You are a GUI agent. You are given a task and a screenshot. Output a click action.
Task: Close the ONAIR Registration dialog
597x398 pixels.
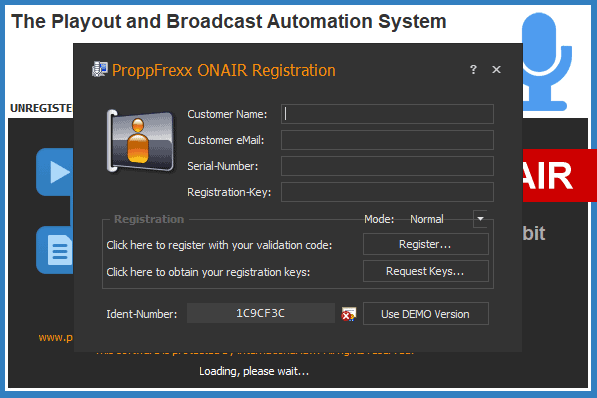[x=496, y=70]
